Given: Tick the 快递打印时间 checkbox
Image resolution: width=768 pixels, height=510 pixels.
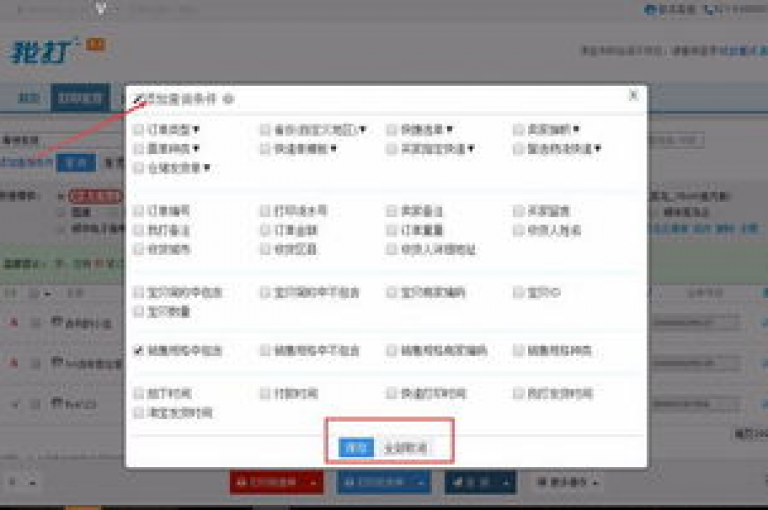Looking at the screenshot, I should tap(391, 393).
